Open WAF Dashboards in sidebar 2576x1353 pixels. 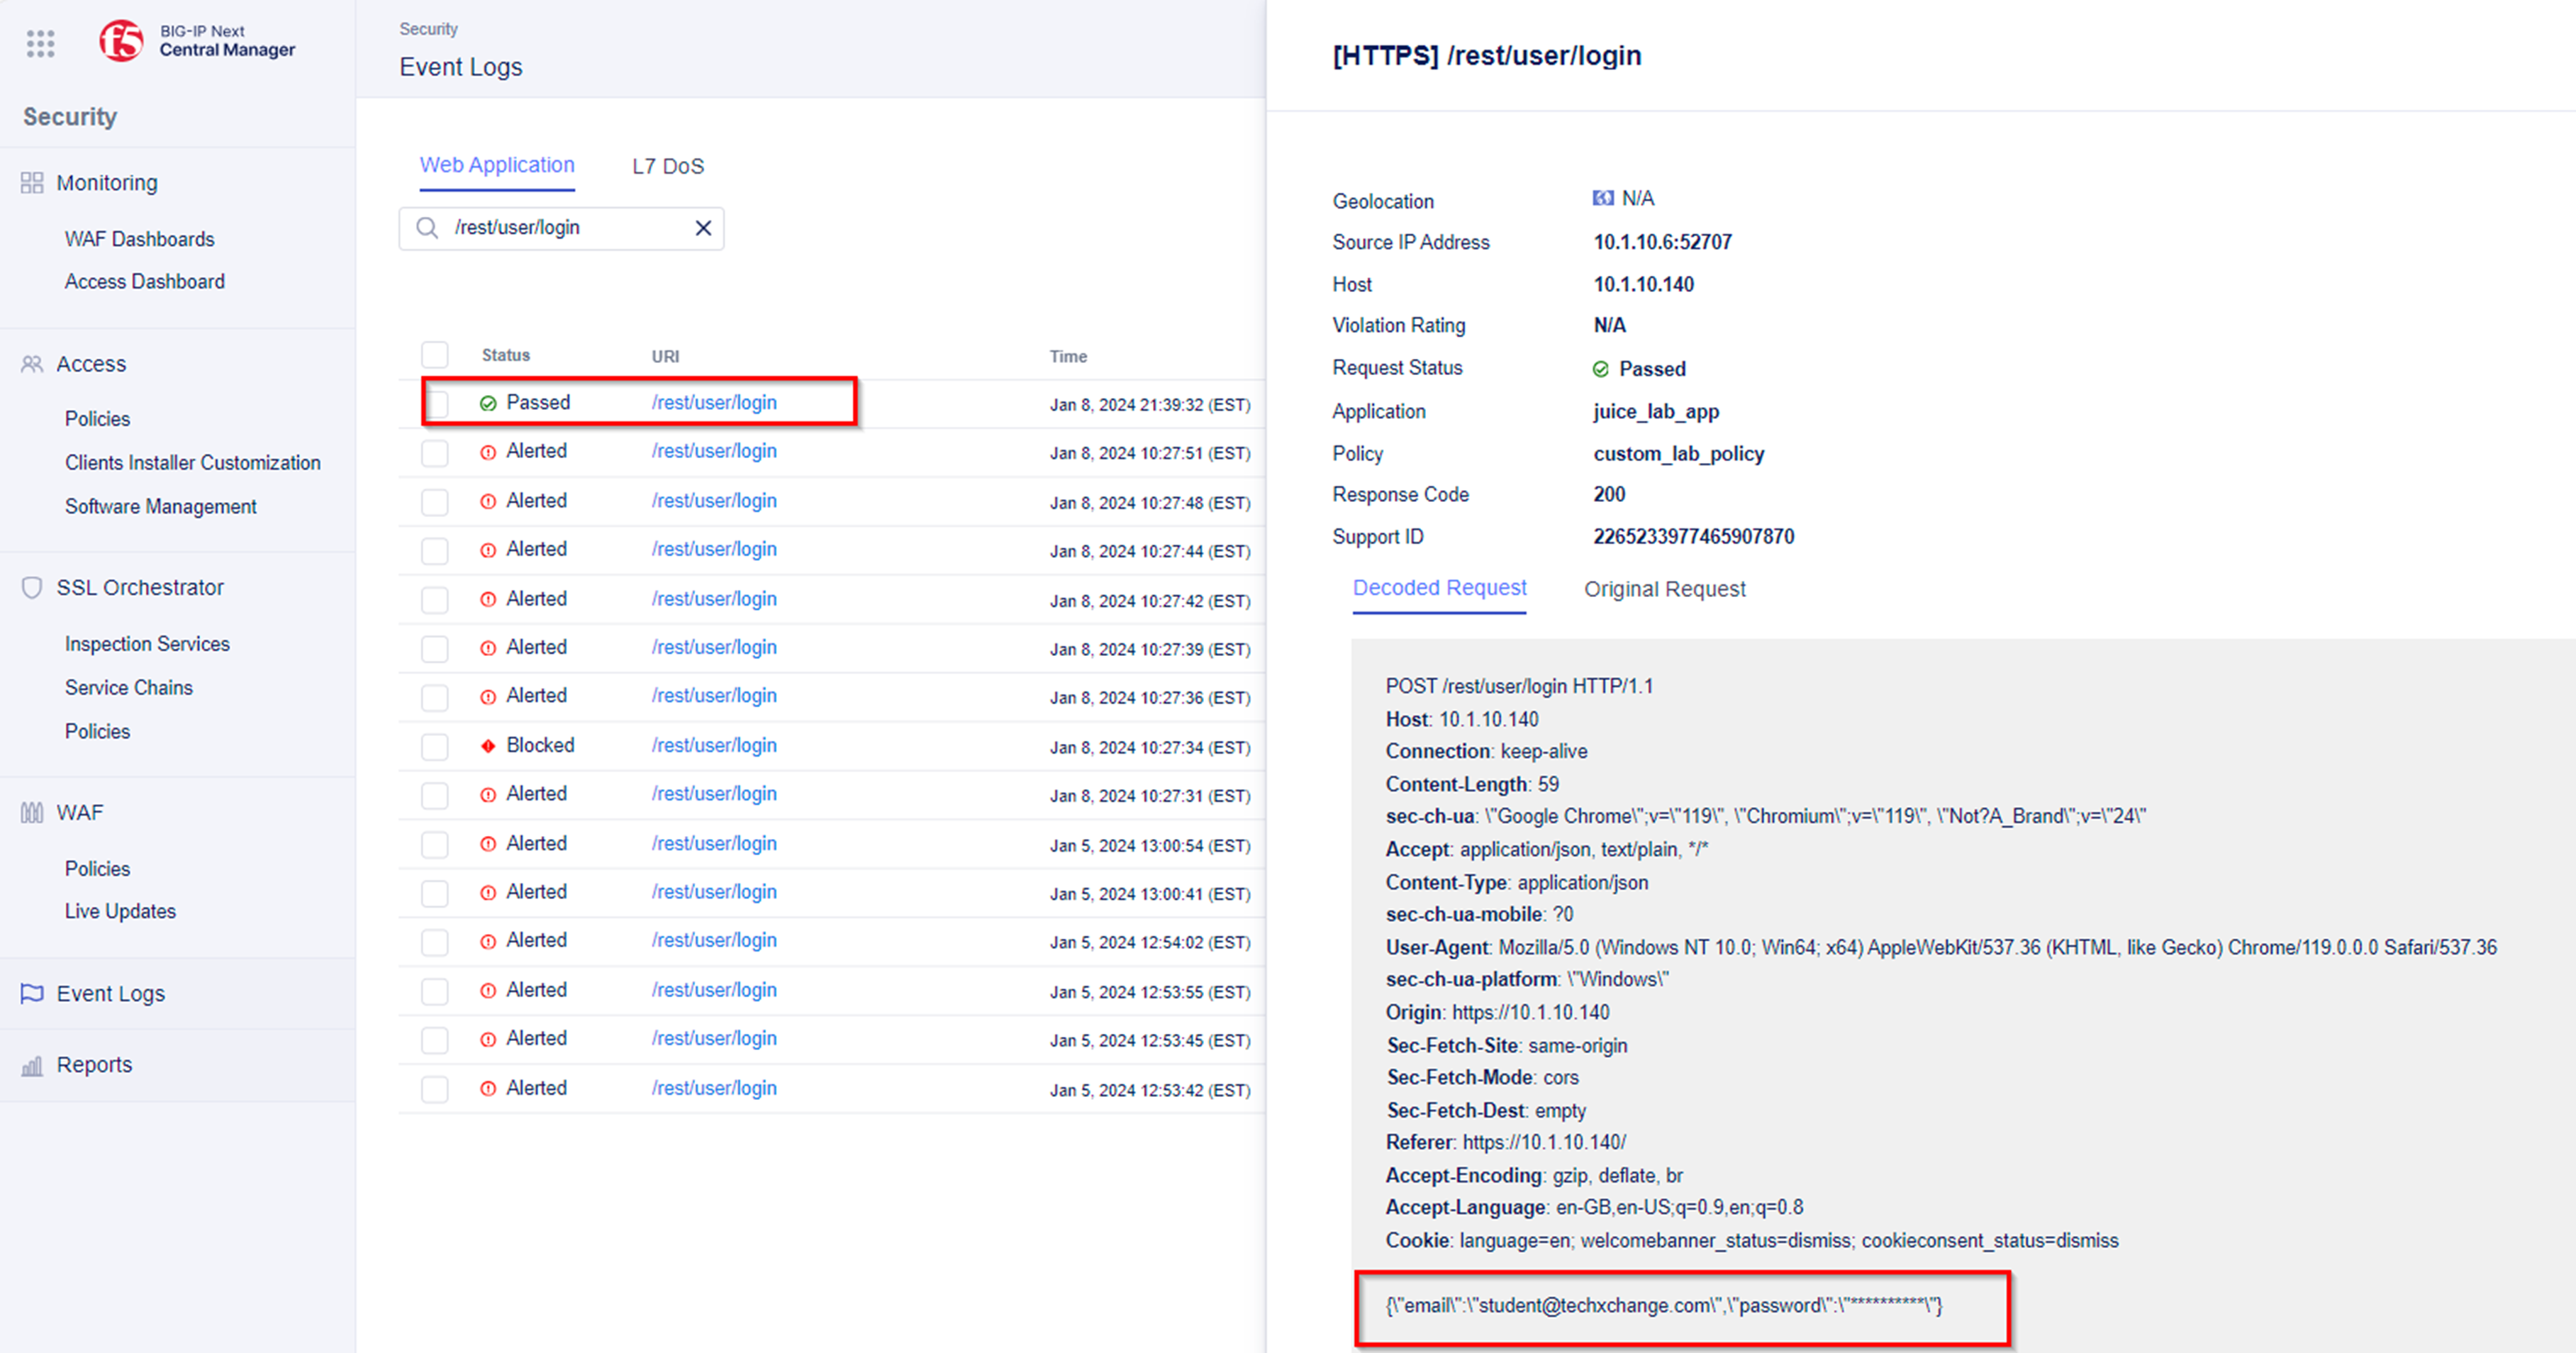(x=140, y=239)
